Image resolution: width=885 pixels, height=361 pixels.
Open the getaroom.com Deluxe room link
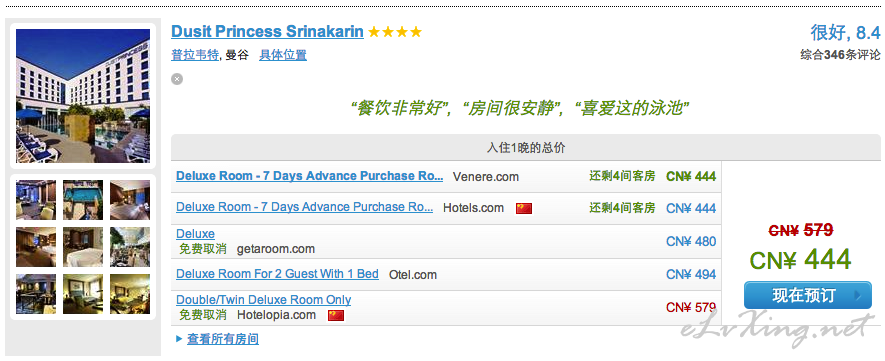click(195, 234)
